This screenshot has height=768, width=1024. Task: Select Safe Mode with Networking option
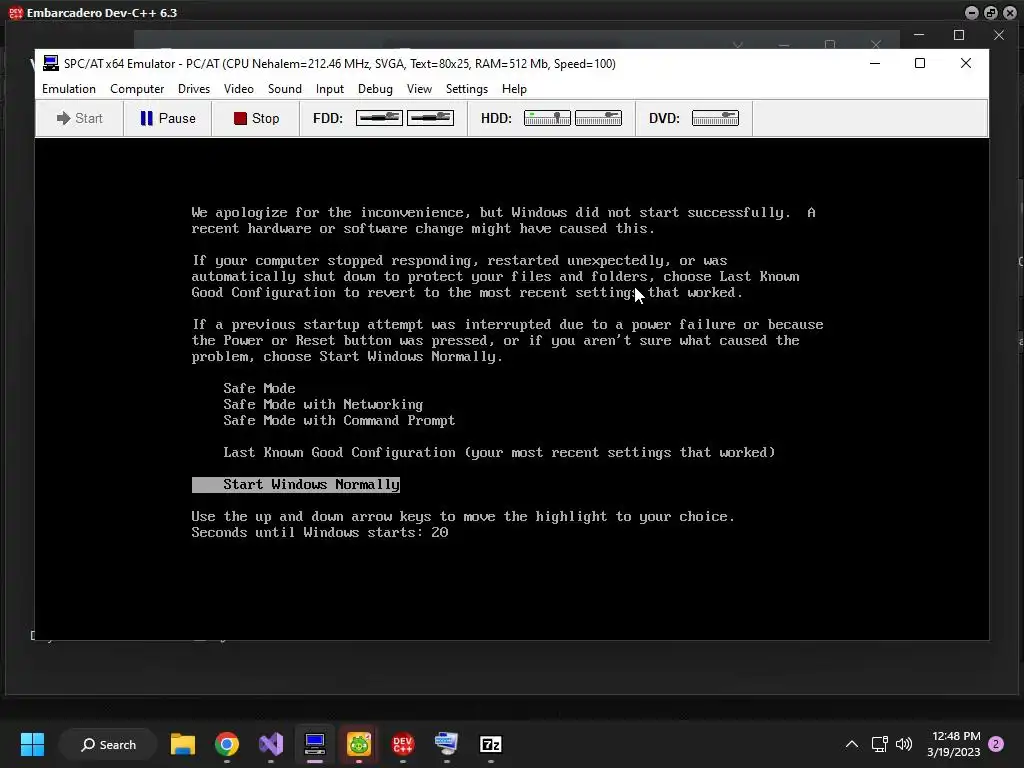pos(323,405)
